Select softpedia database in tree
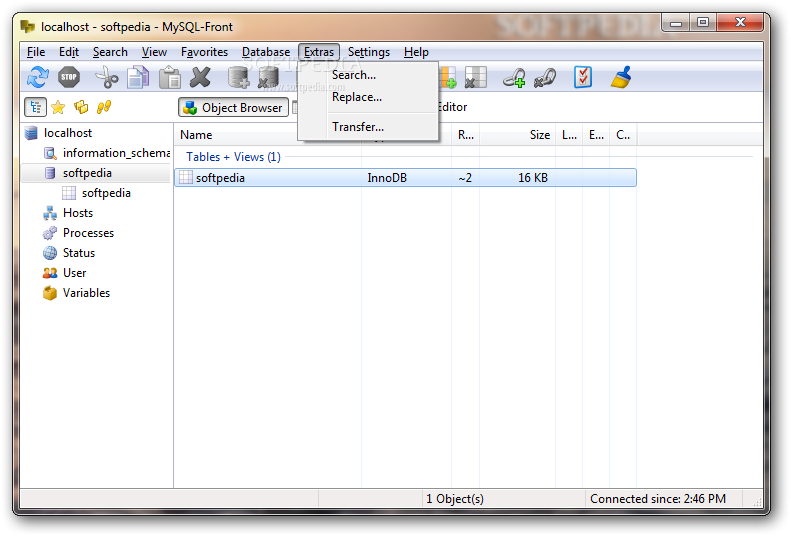 [87, 173]
